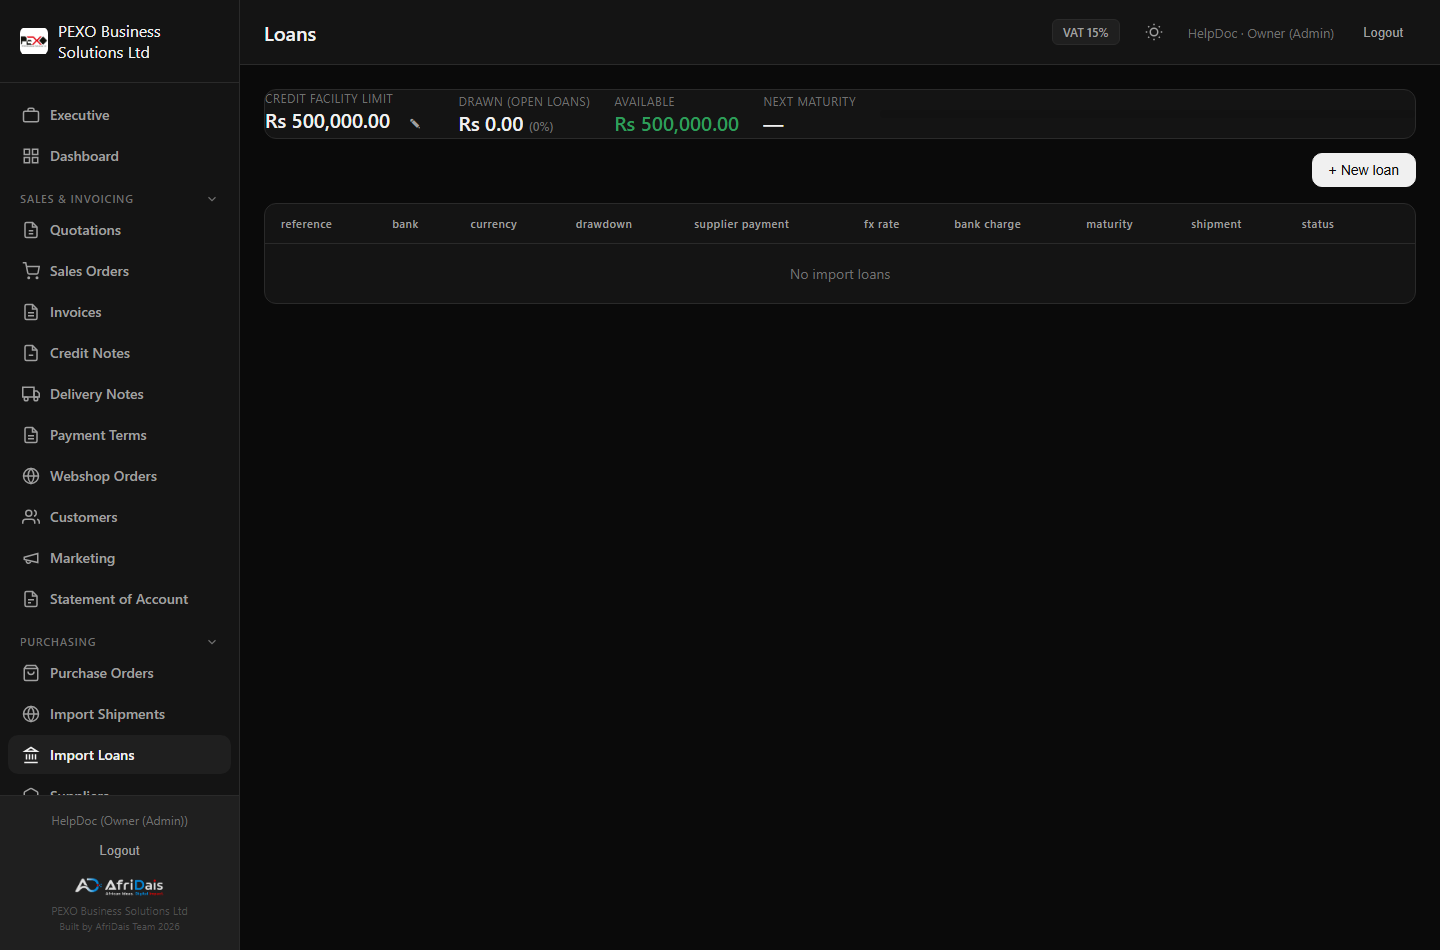Click the 'shipment' column header
Screen dimensions: 1440x950
1216,224
